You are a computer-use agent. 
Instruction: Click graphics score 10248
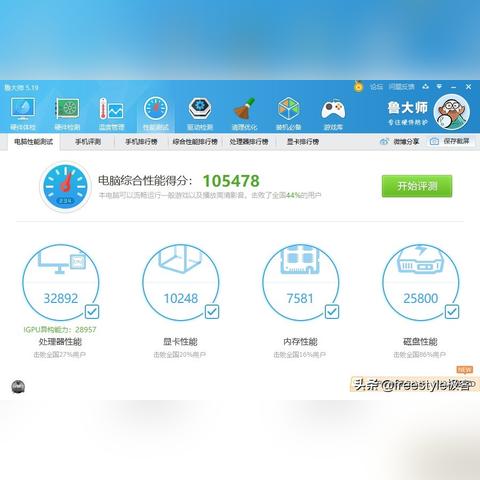181,298
